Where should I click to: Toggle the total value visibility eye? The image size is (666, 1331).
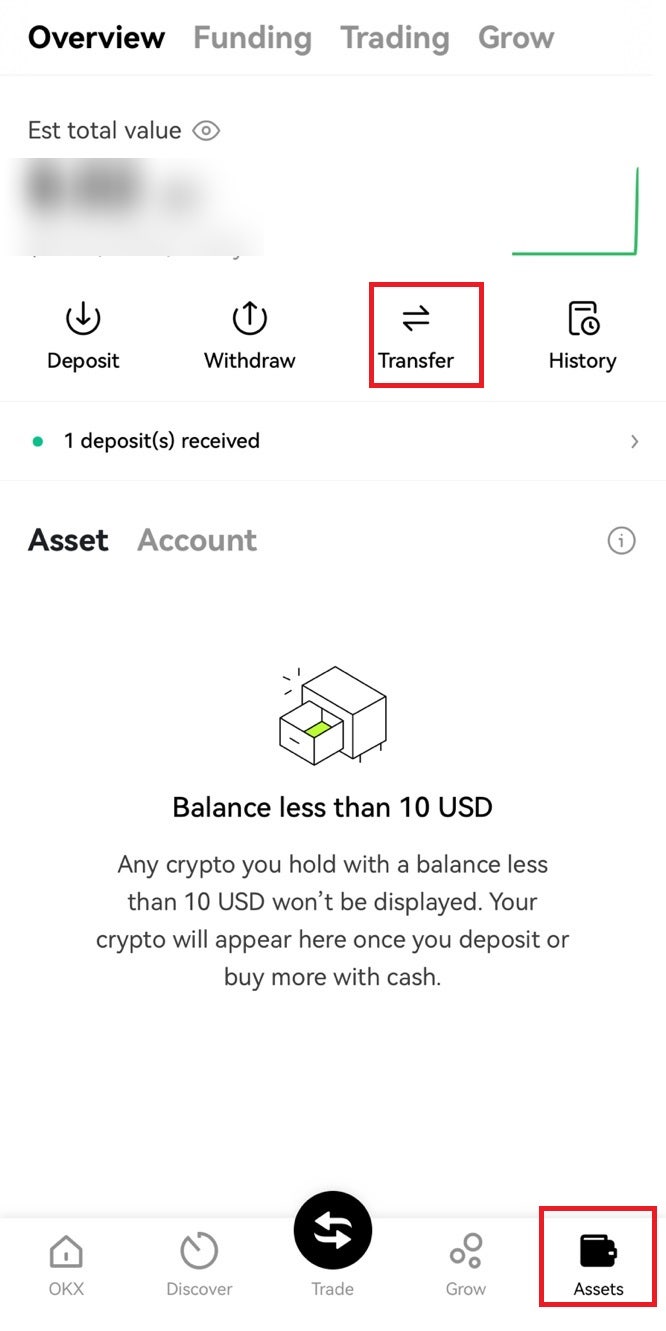point(206,131)
